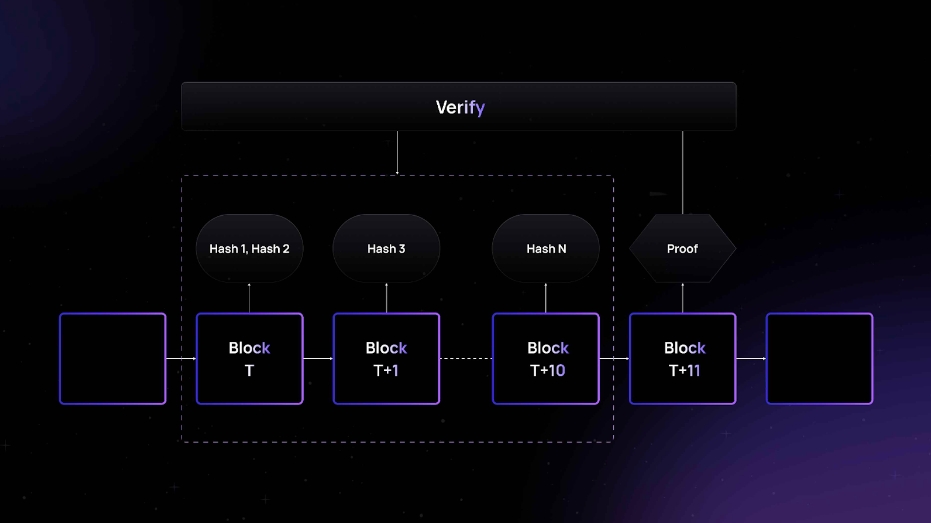Select the Block T+1 box
The width and height of the screenshot is (931, 523).
(386, 359)
